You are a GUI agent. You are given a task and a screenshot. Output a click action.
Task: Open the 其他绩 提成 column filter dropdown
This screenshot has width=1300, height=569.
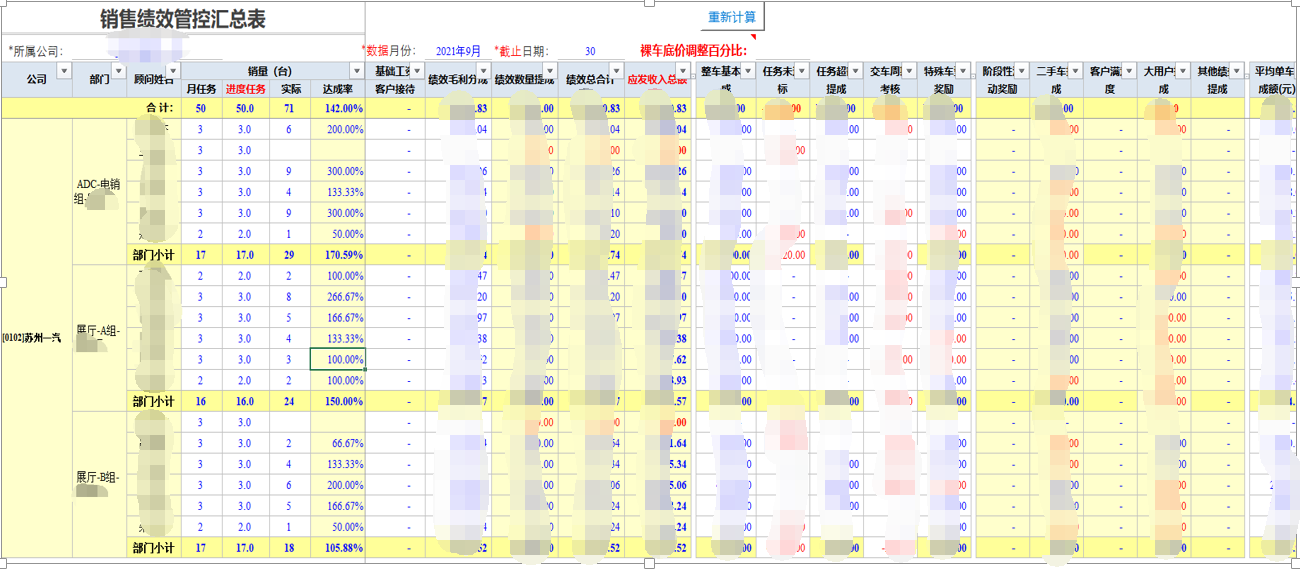(1238, 70)
